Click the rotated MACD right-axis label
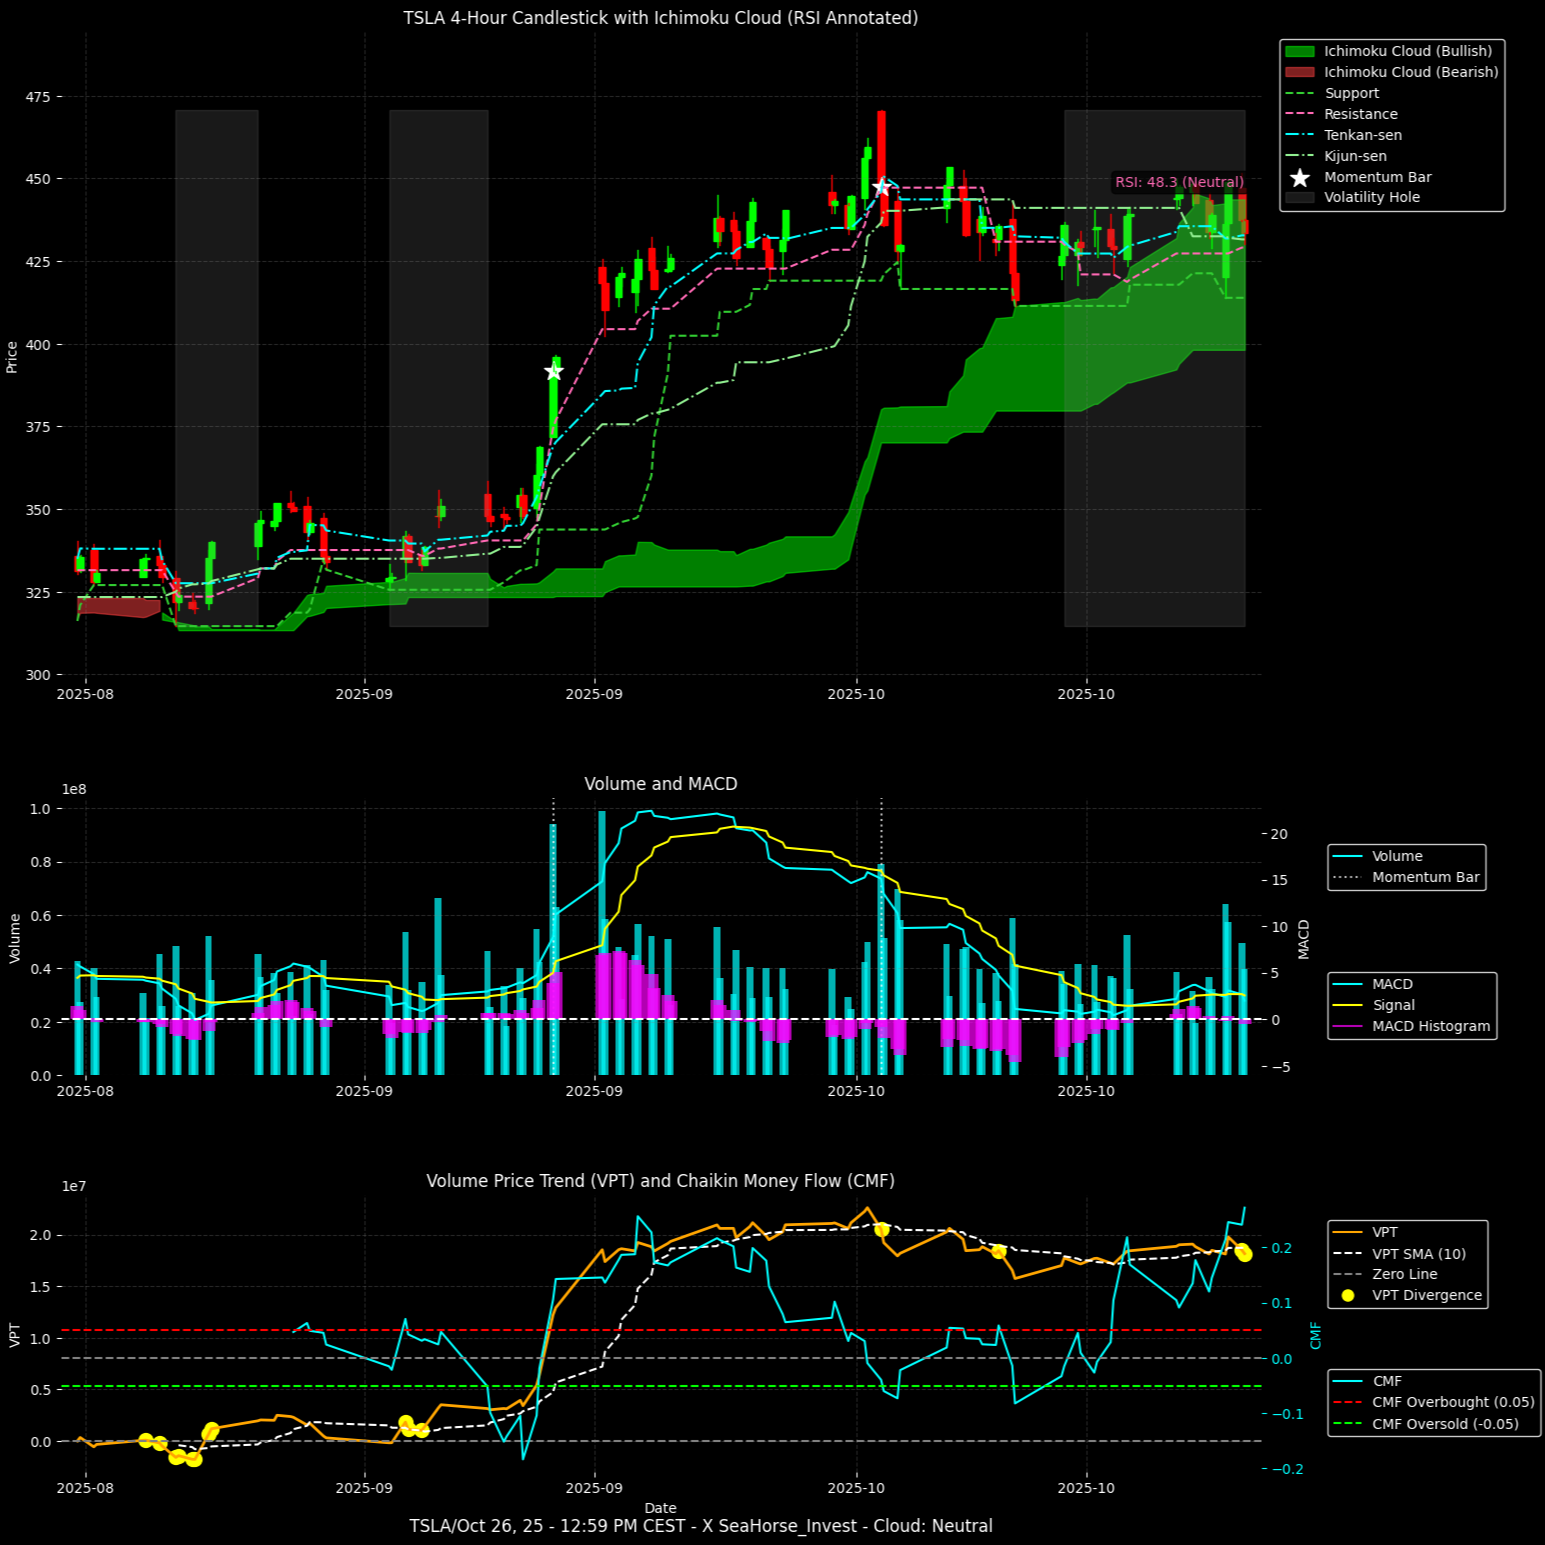The height and width of the screenshot is (1545, 1545). pos(1304,939)
